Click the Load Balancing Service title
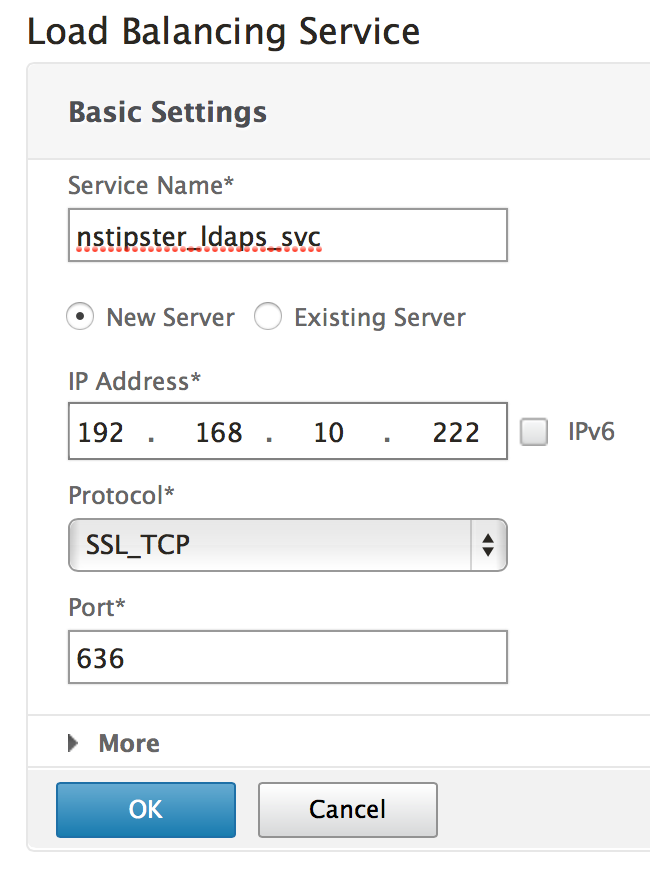 pyautogui.click(x=223, y=32)
